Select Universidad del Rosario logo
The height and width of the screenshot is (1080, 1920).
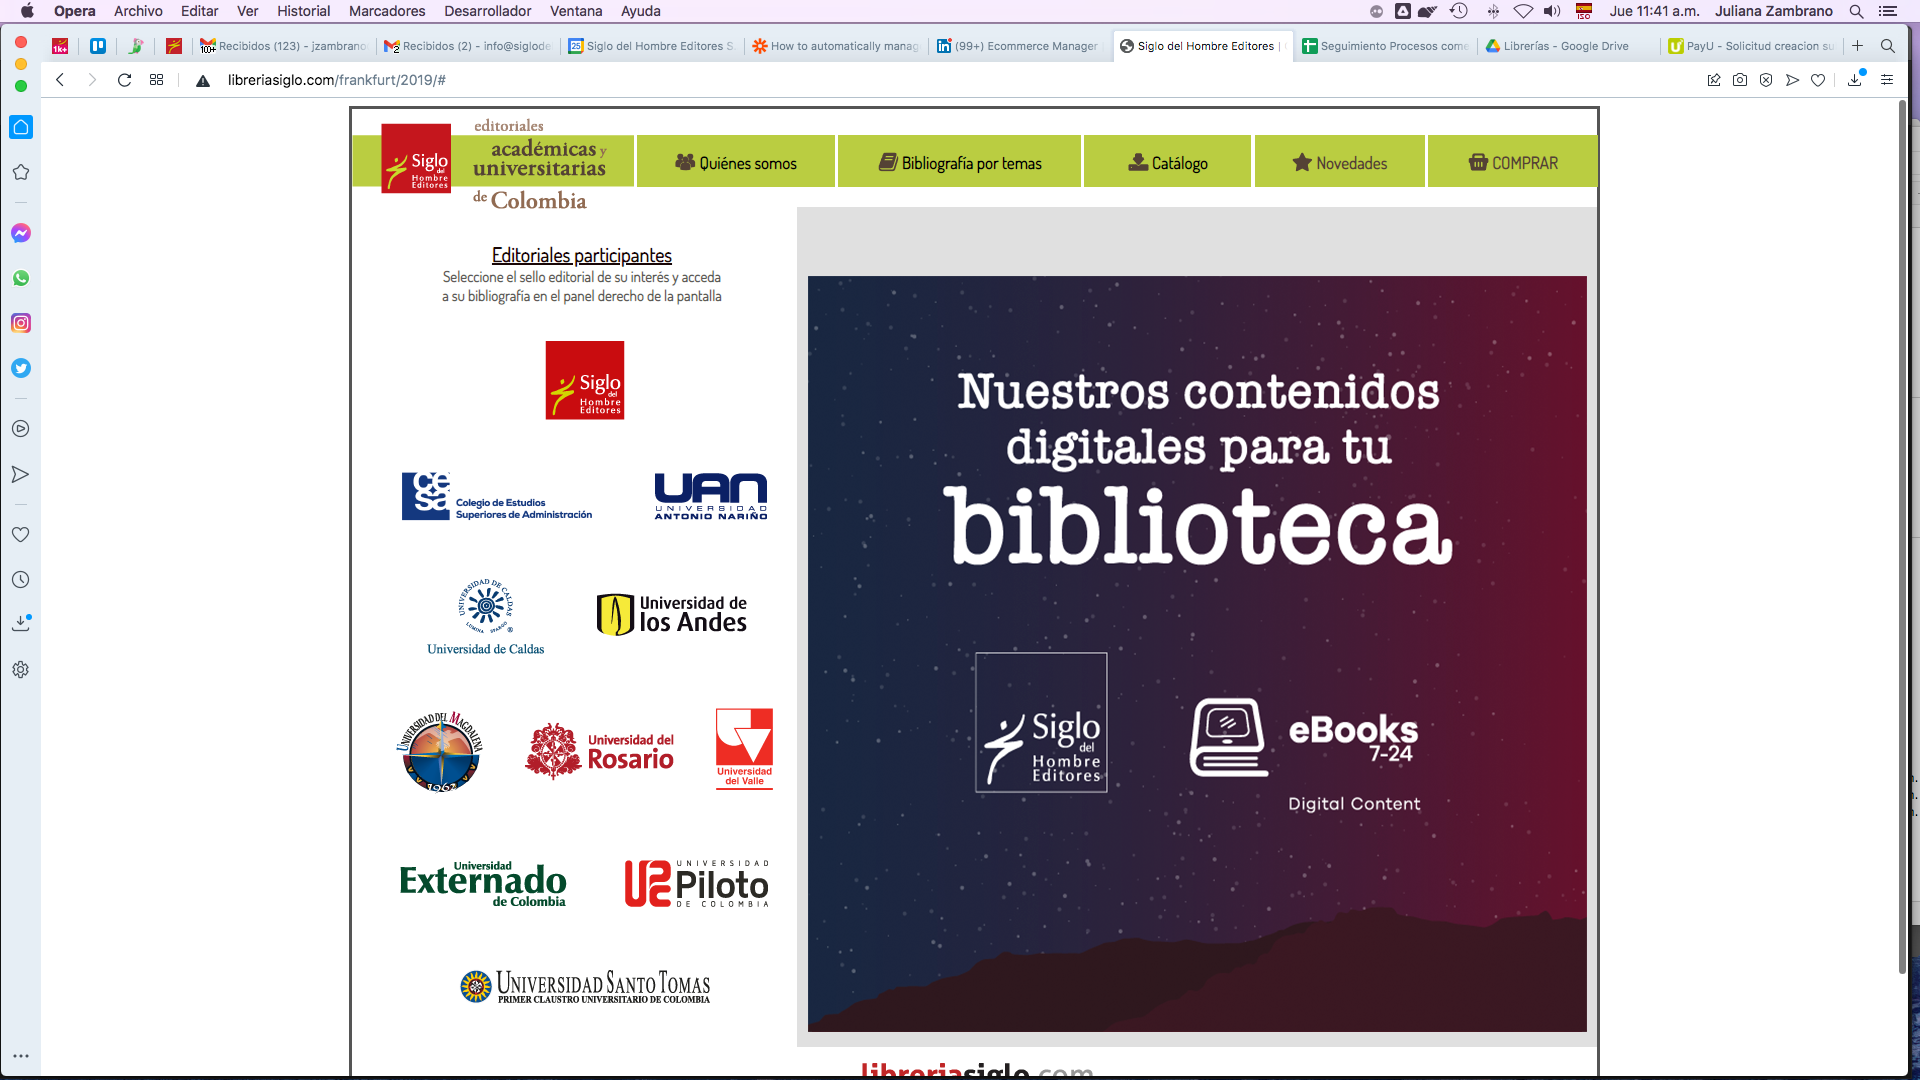coord(600,751)
